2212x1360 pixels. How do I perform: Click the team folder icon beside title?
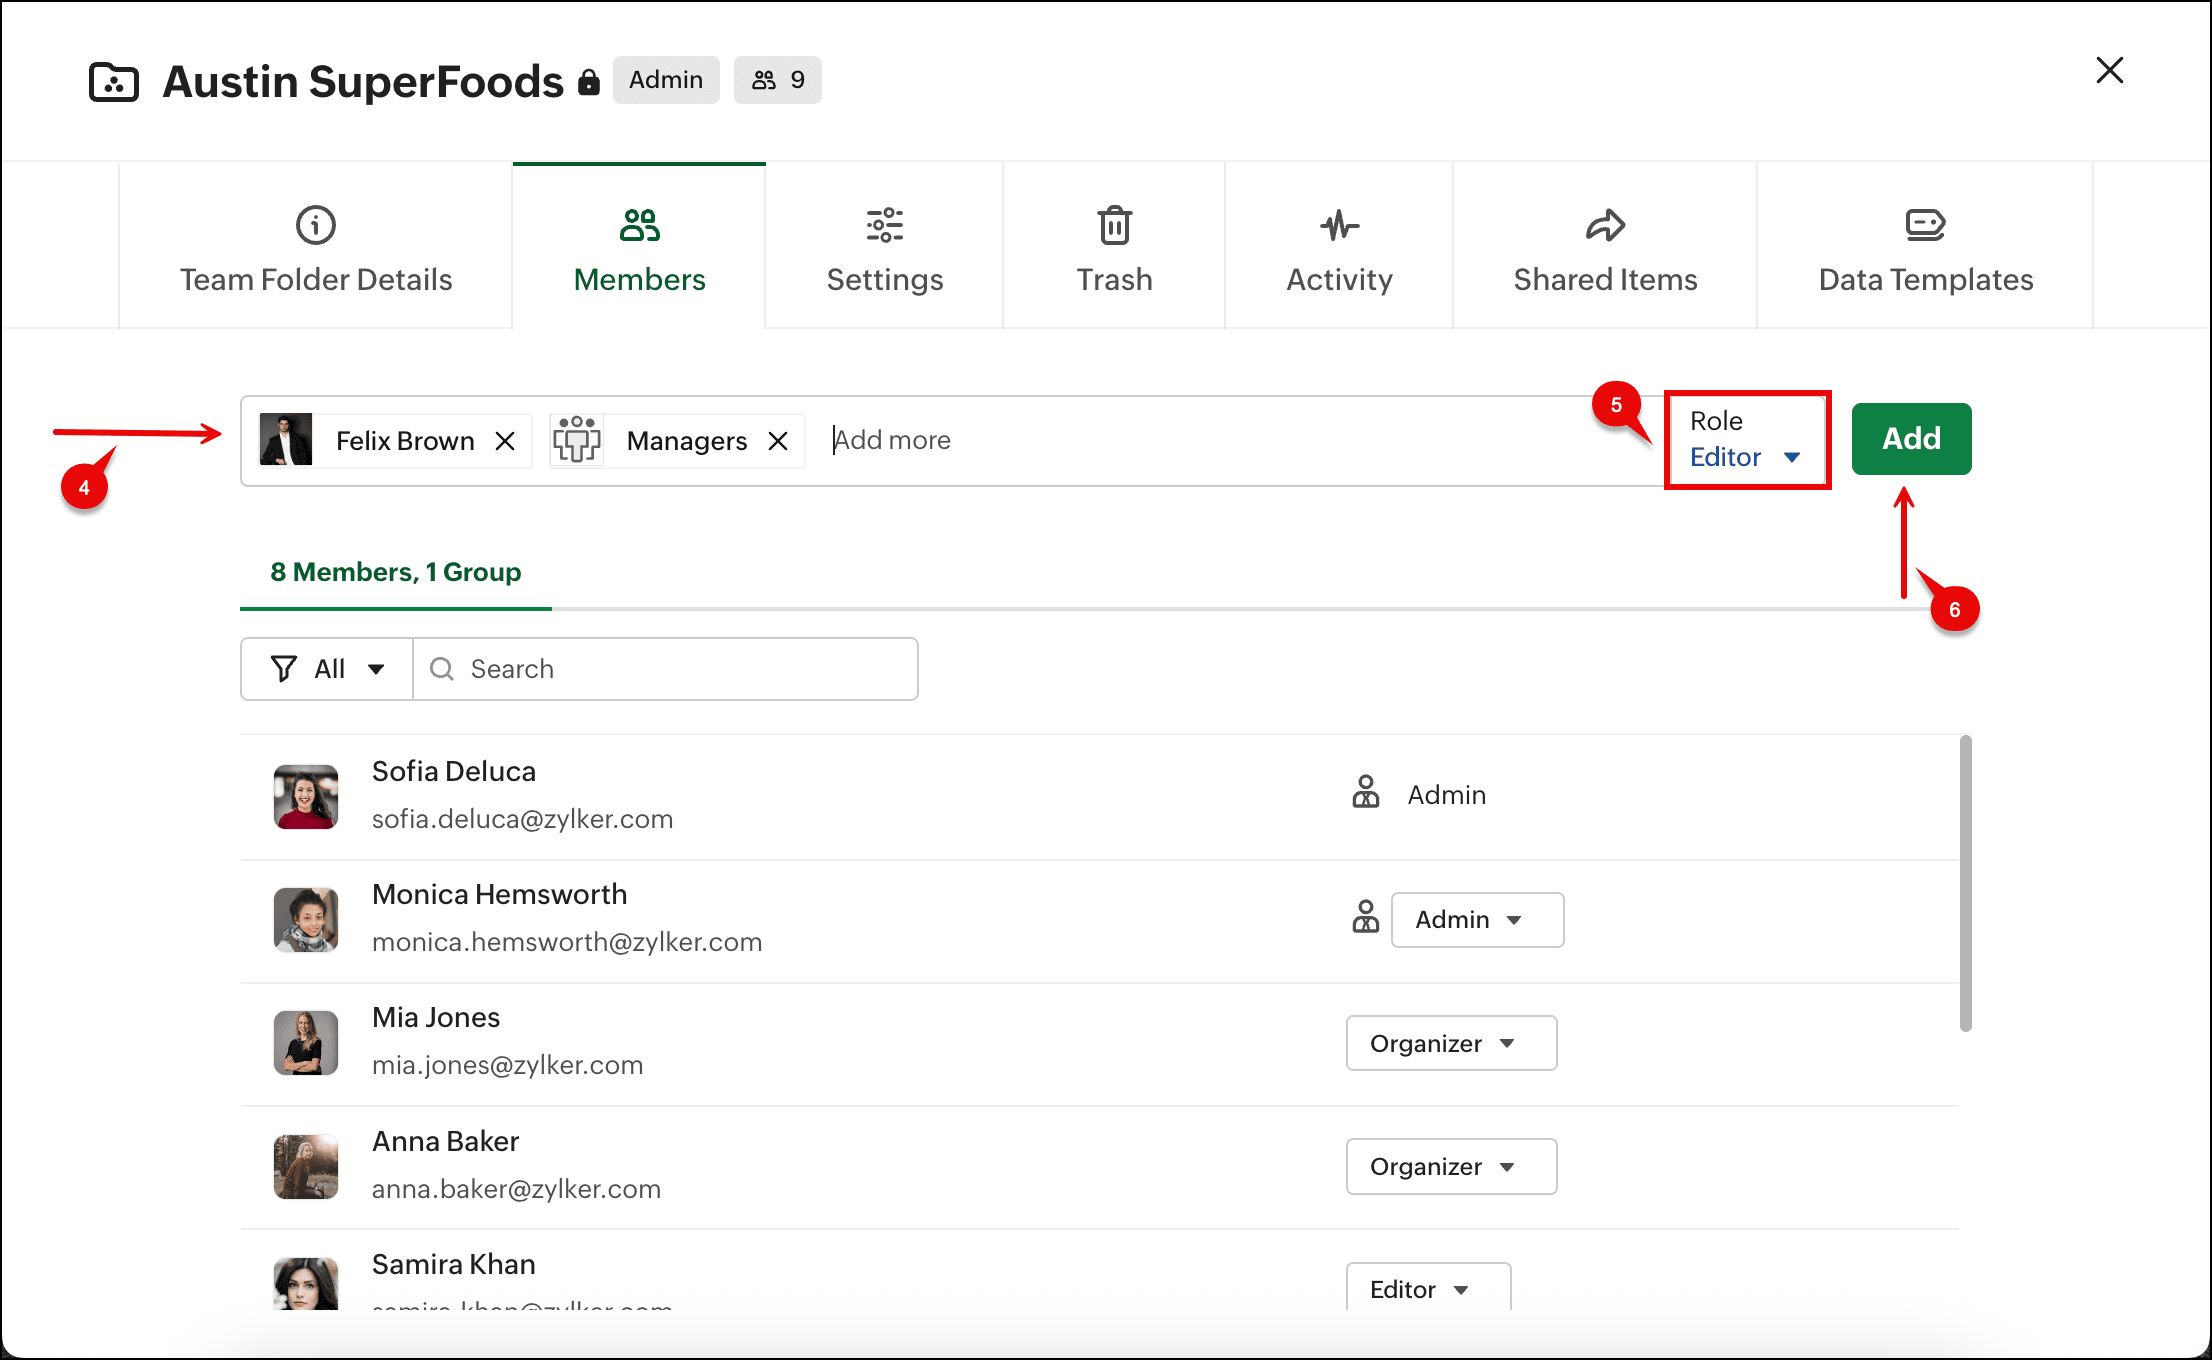[114, 82]
